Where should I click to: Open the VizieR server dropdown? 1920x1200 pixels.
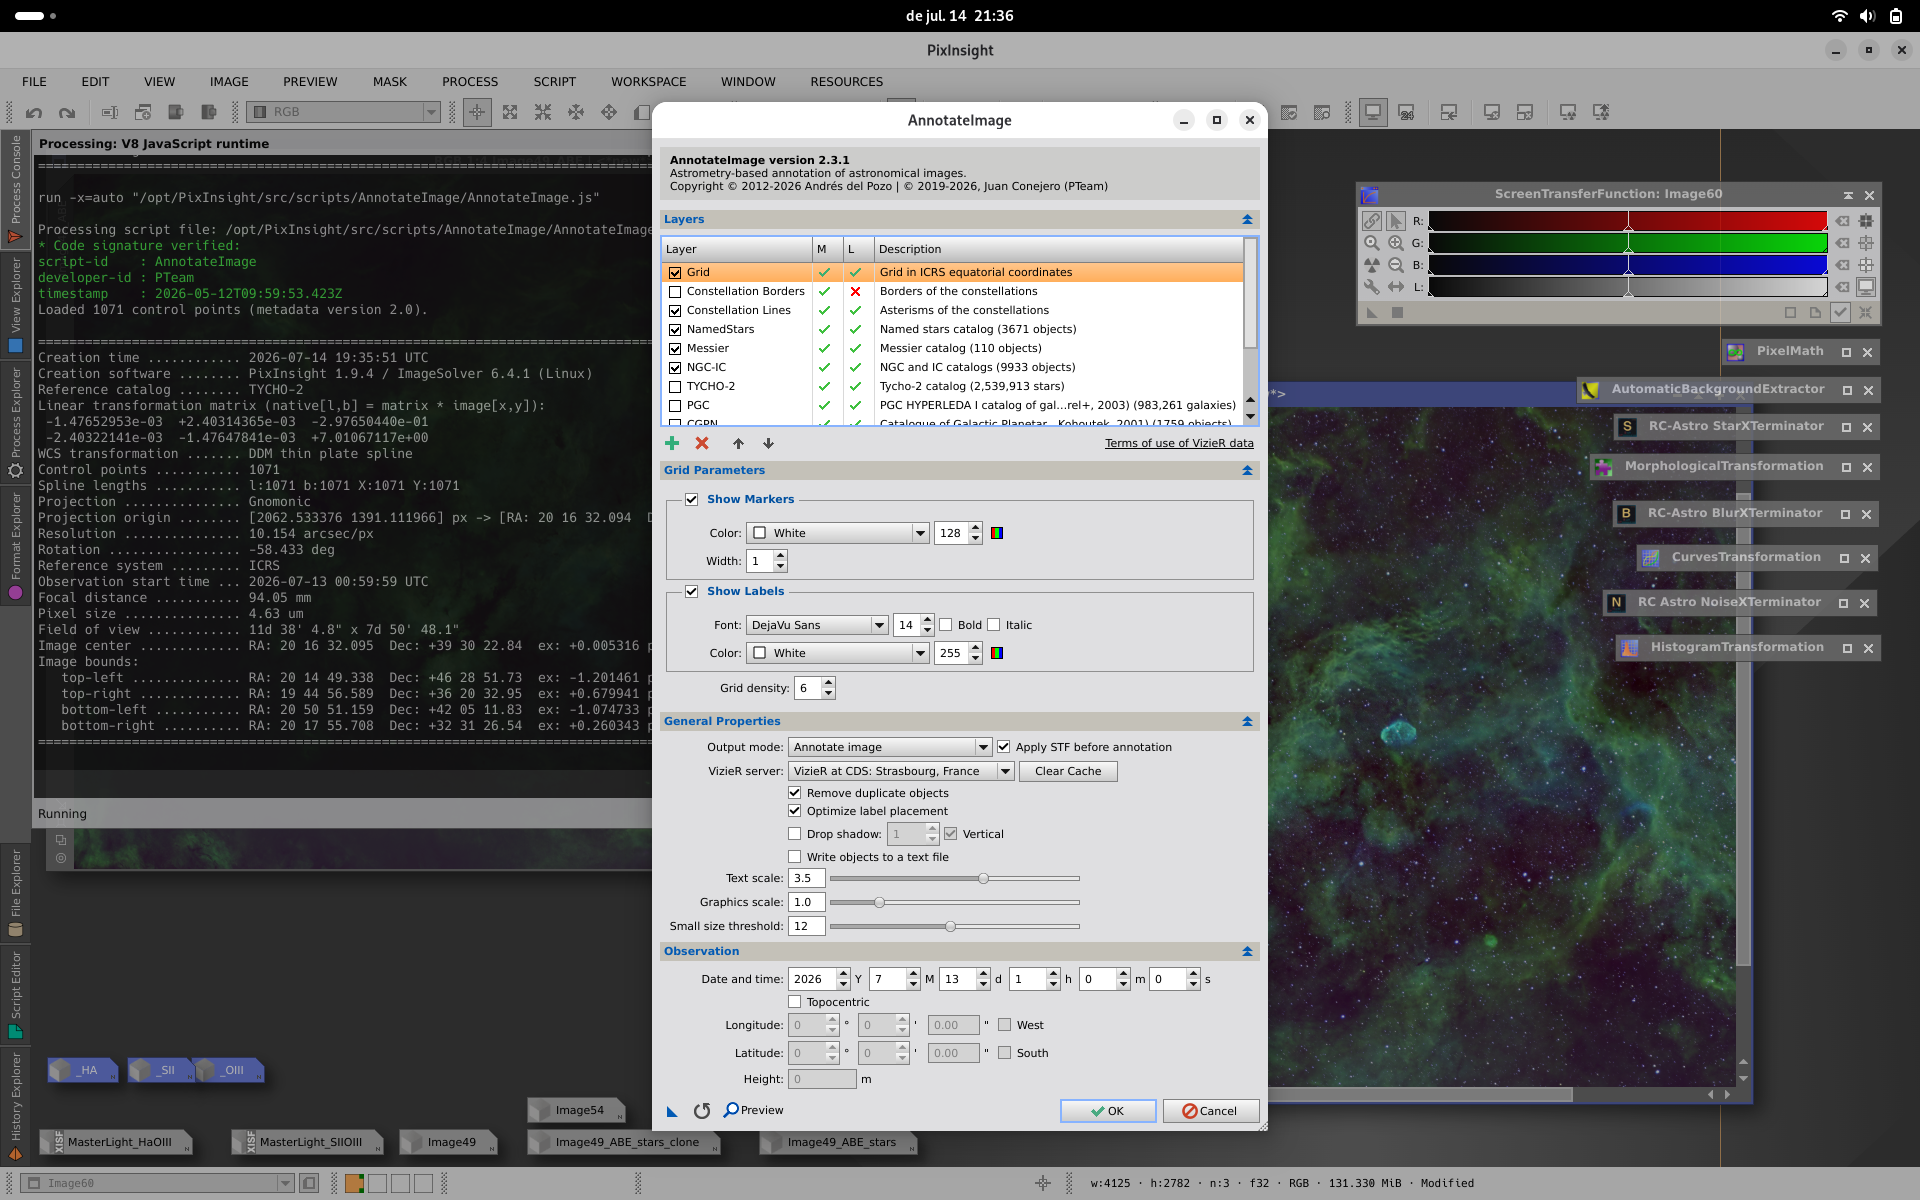tap(902, 771)
